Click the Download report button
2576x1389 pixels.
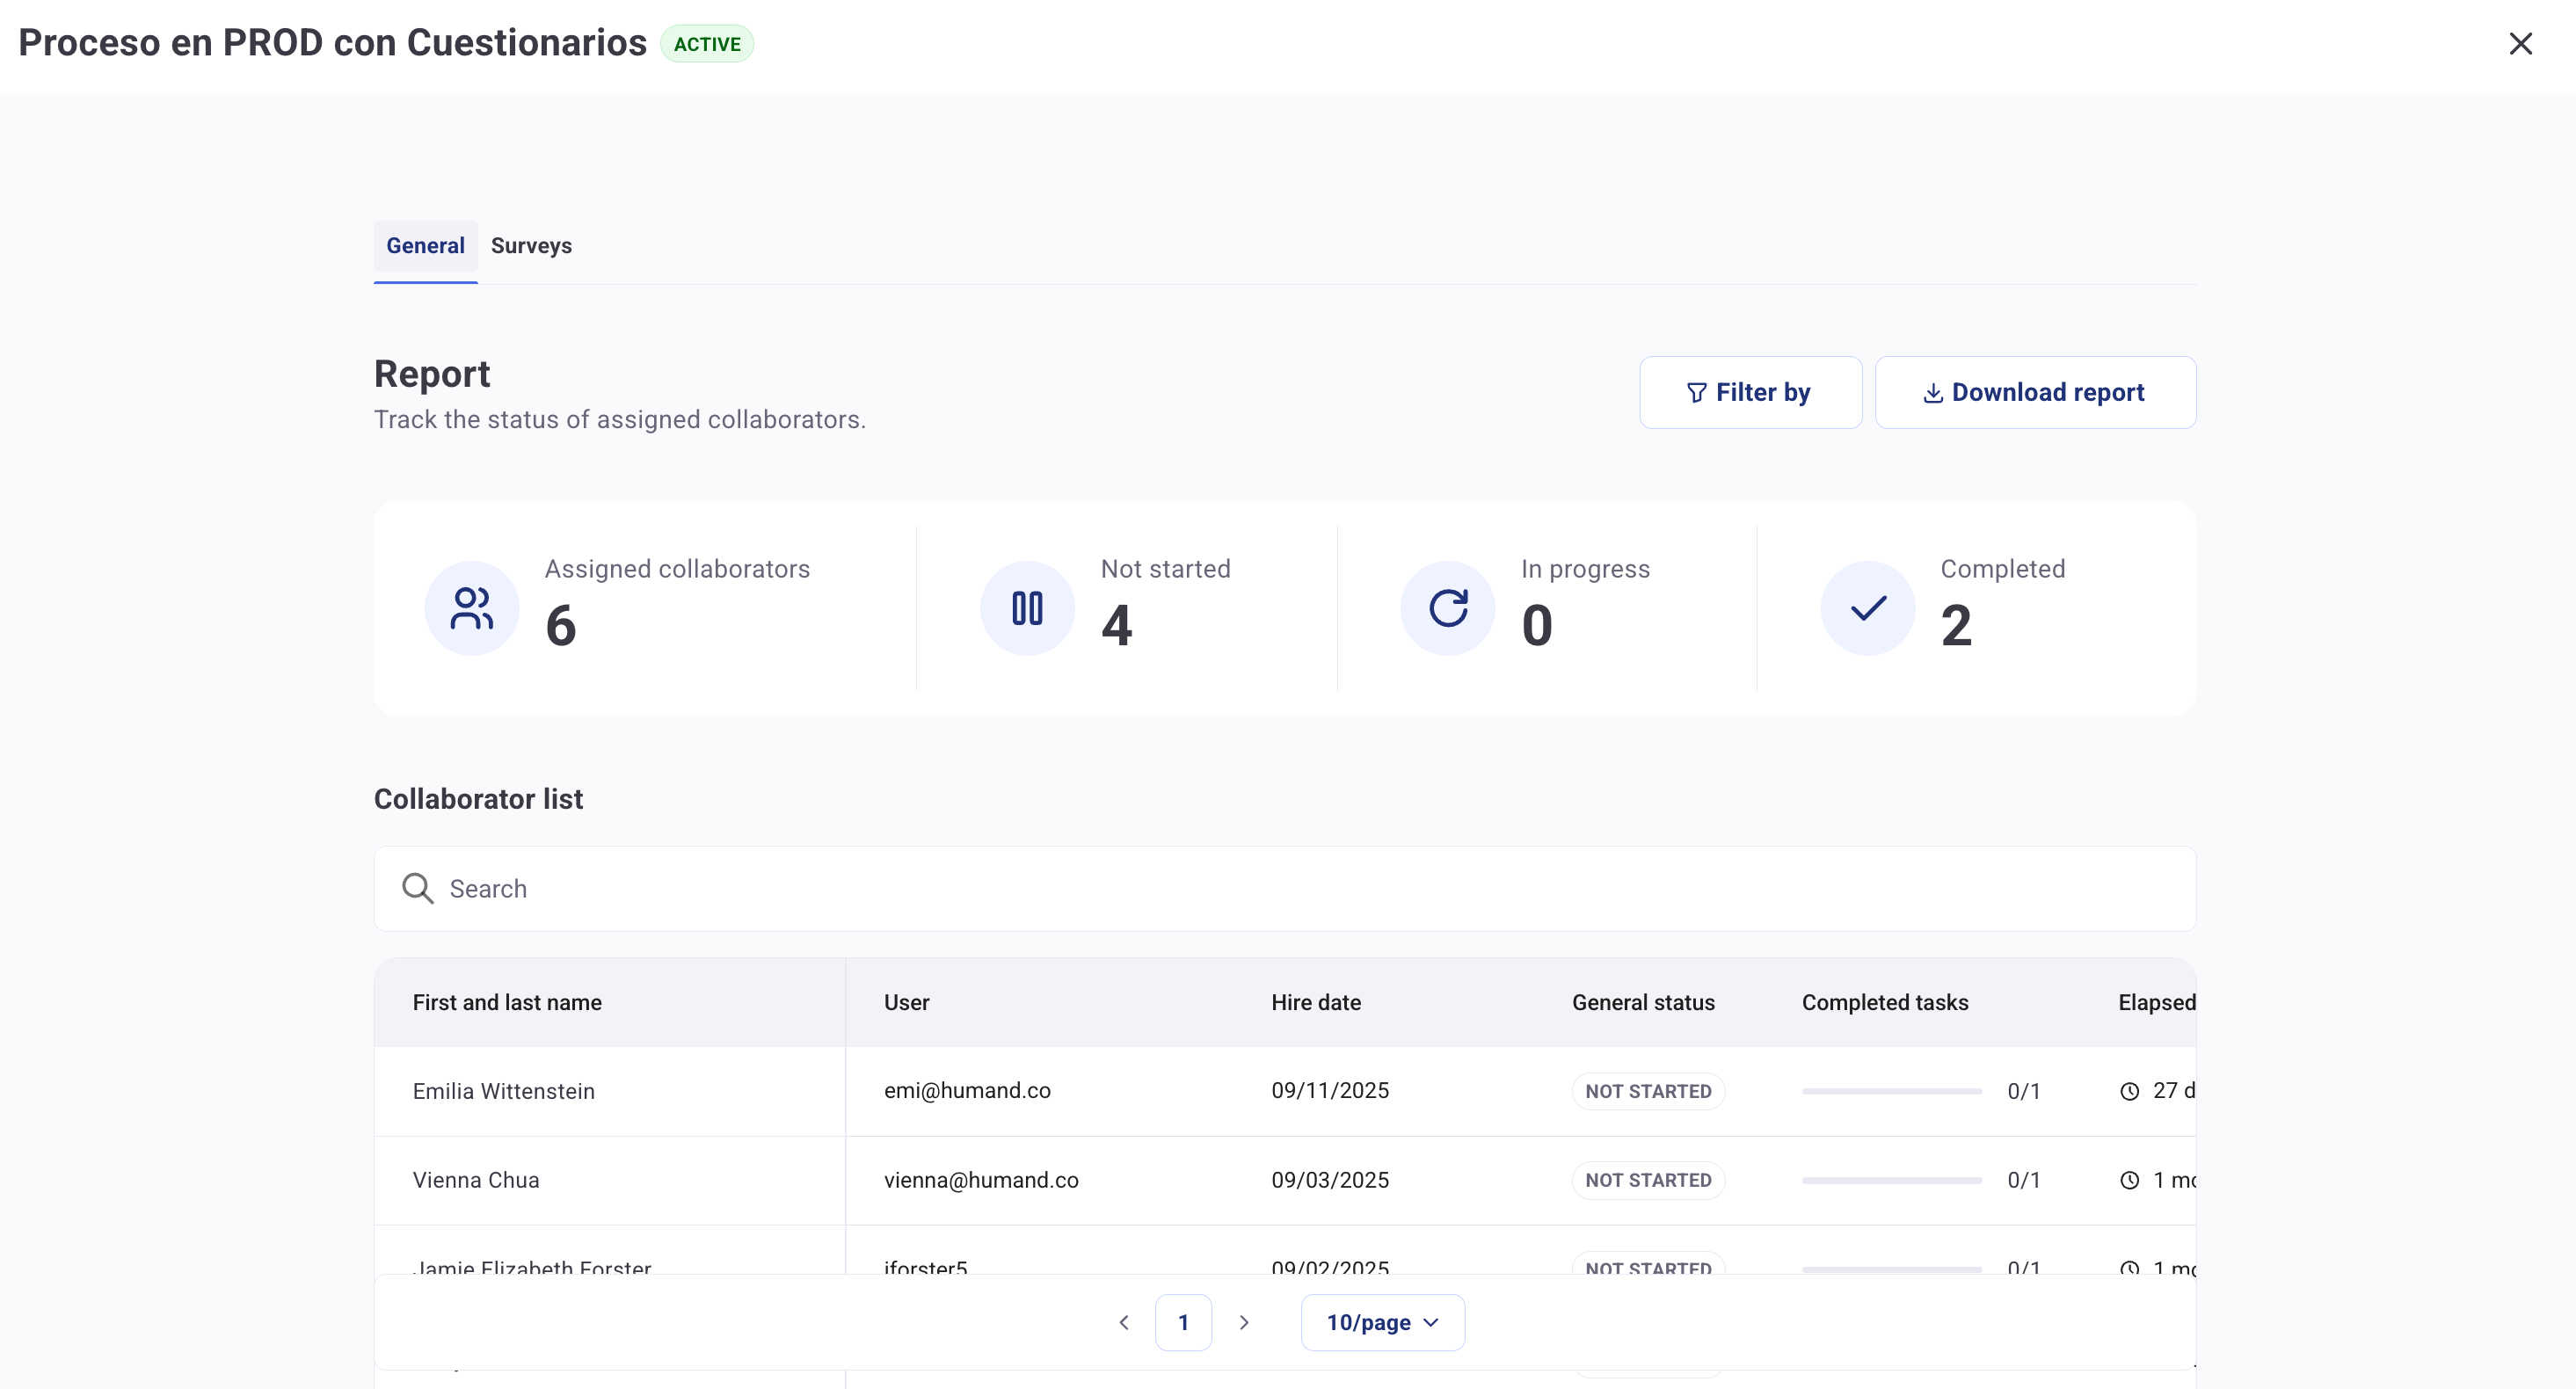(2035, 392)
